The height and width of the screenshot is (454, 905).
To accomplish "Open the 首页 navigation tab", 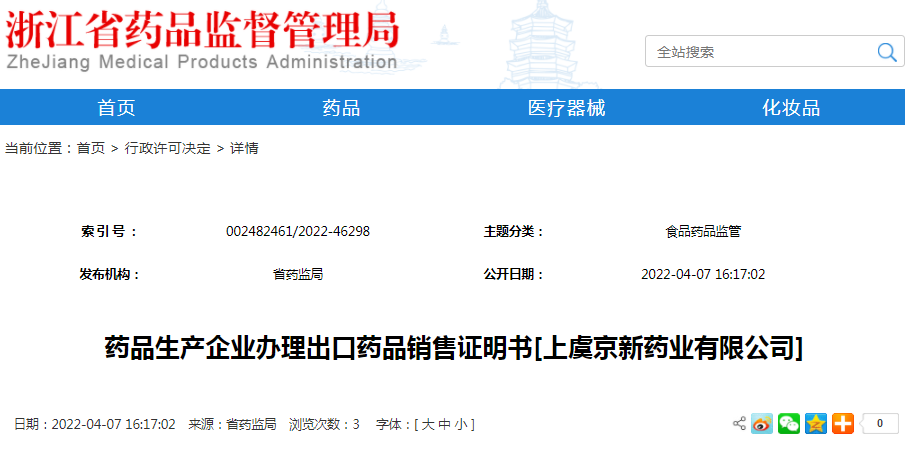I will click(x=116, y=108).
